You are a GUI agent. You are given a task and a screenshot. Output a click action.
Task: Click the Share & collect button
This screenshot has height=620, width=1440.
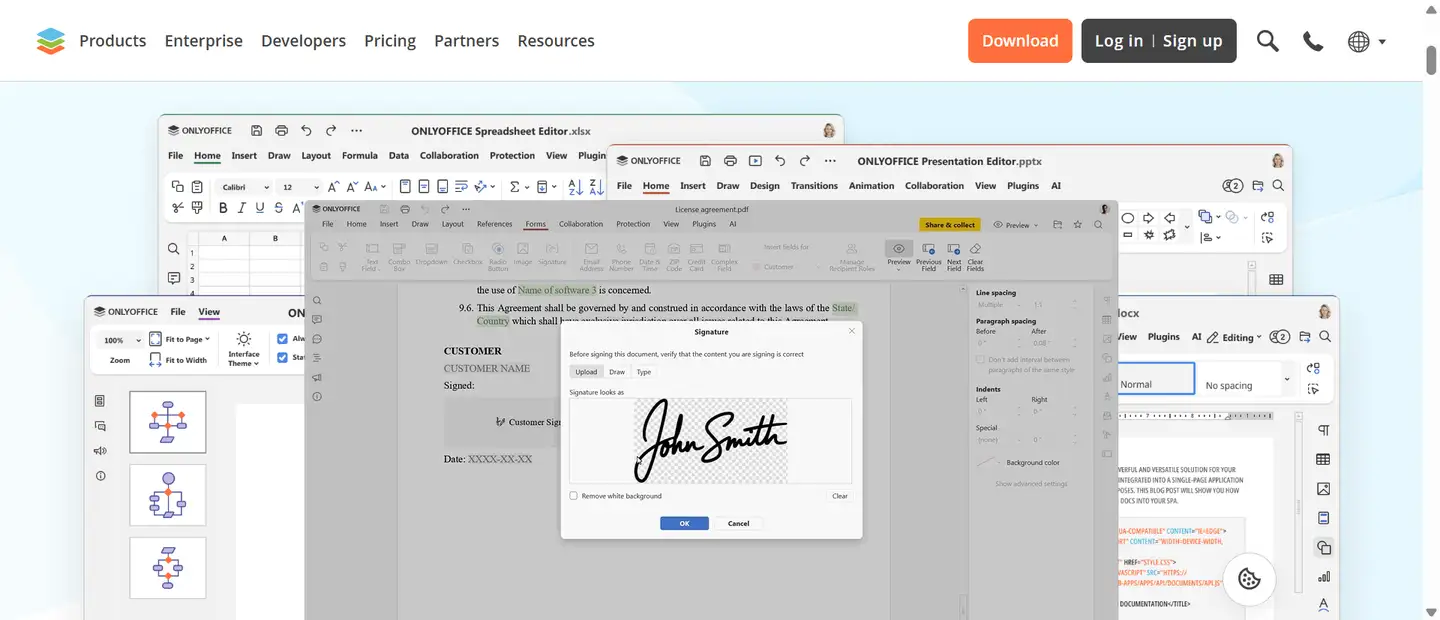click(950, 225)
